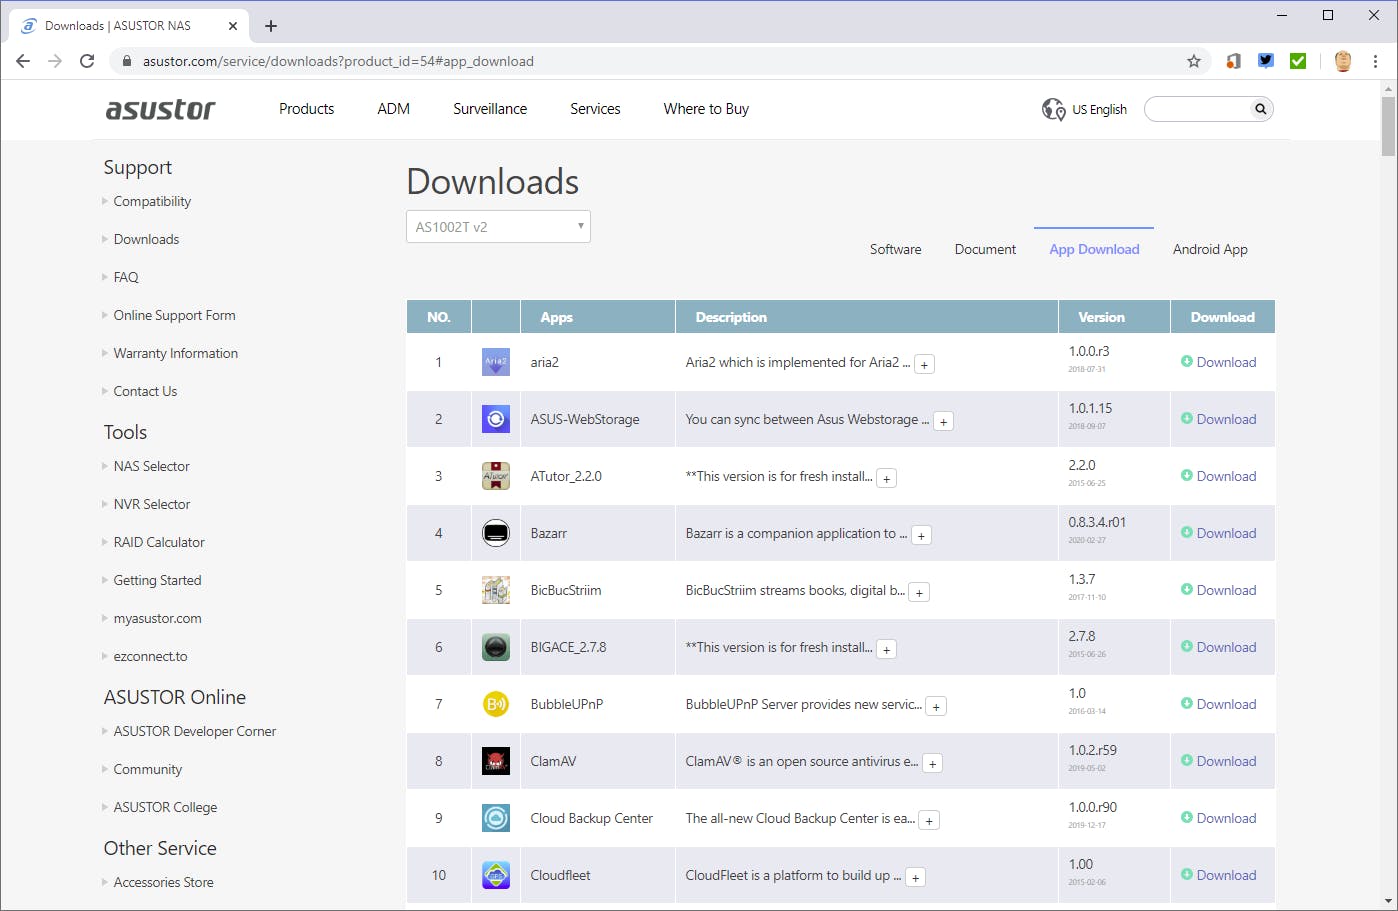Click the BubbleUPnP app icon
The width and height of the screenshot is (1398, 911).
coord(495,704)
